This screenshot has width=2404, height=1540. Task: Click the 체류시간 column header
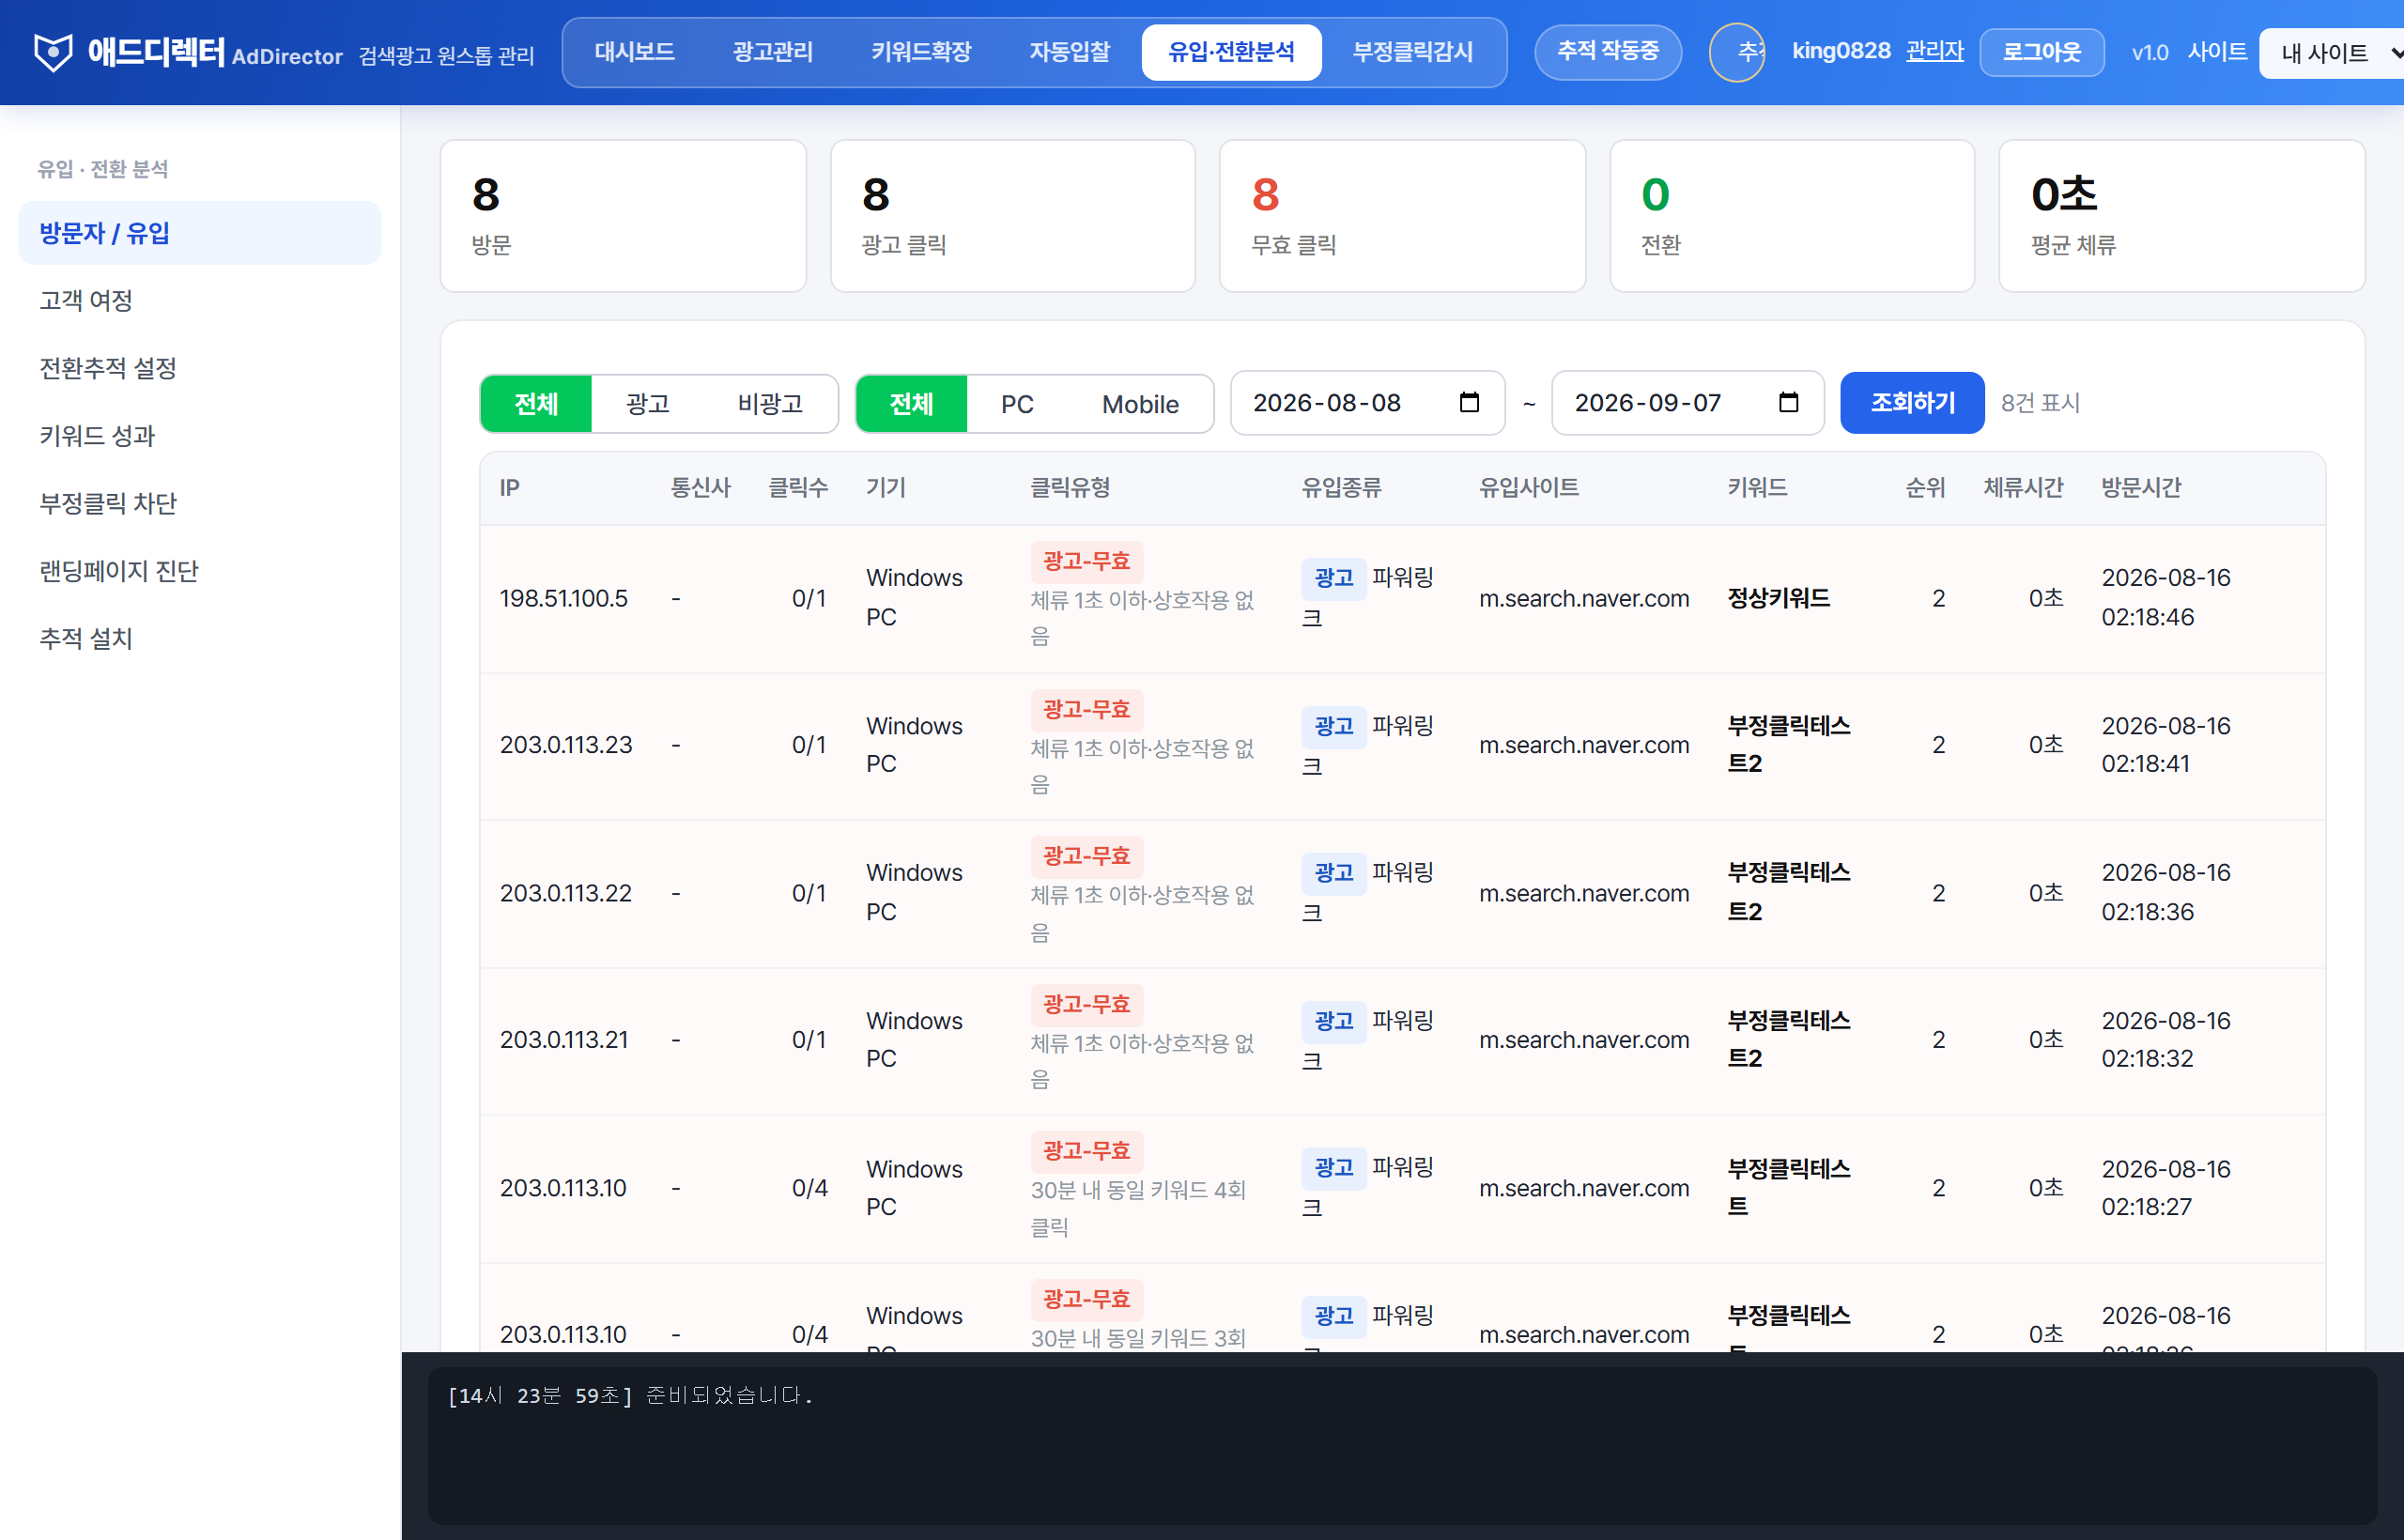(x=2023, y=488)
